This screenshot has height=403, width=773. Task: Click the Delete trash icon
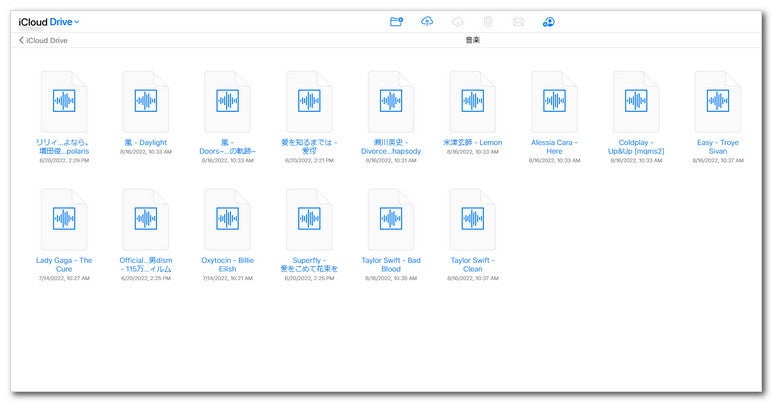[x=488, y=22]
